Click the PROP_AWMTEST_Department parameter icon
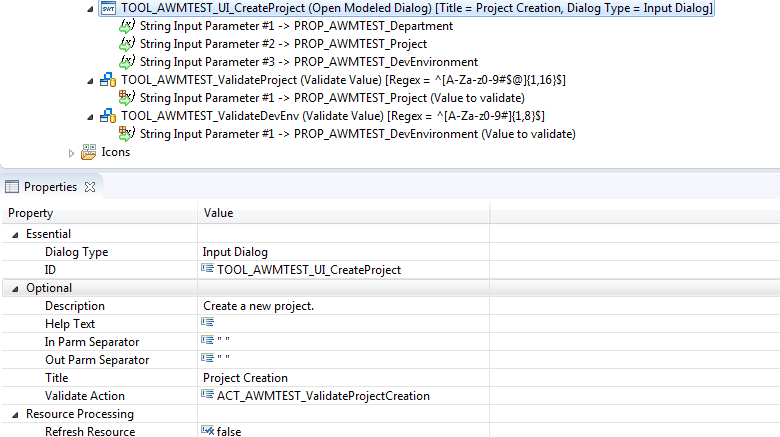Screen dimensions: 780x437 pyautogui.click(x=127, y=26)
